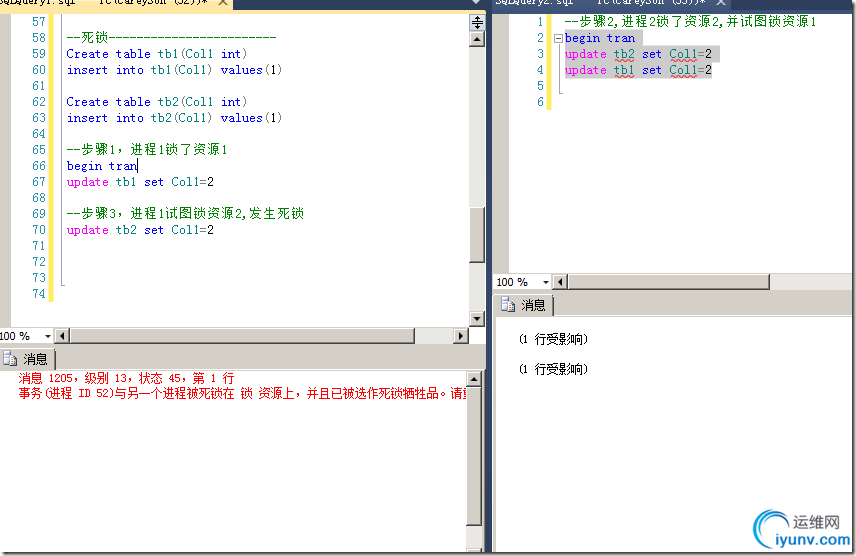Click the comment --步骤2 in the right editor

pos(690,22)
